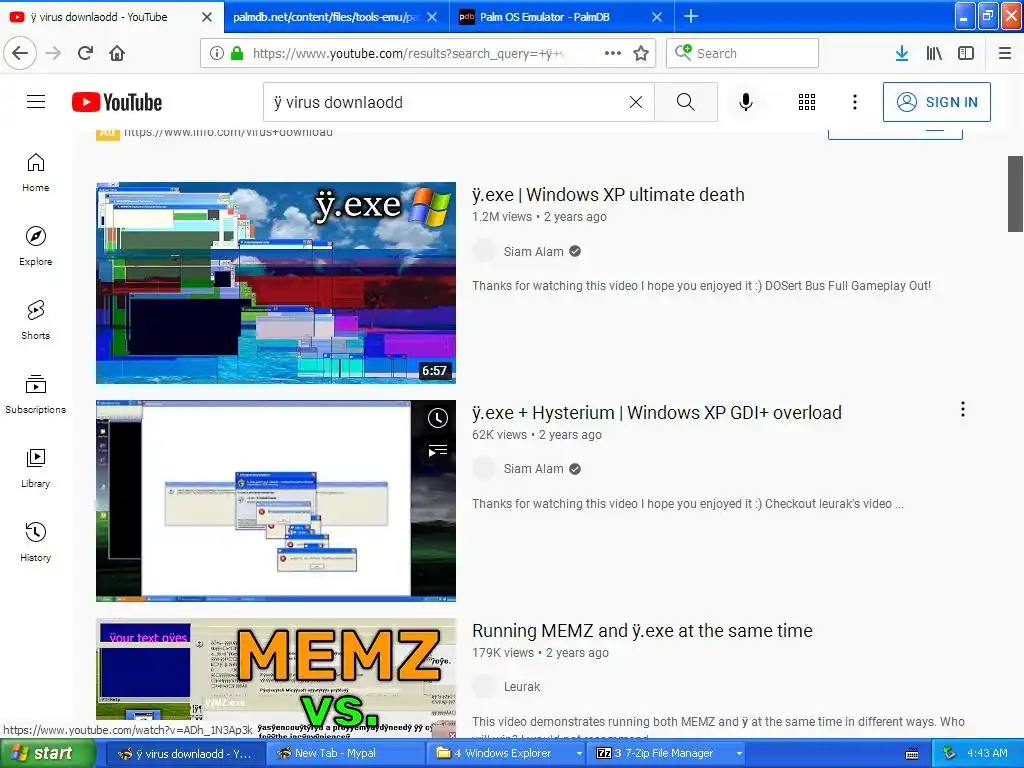Open page actions three-dot menu in address bar
This screenshot has height=768, width=1024.
click(613, 53)
